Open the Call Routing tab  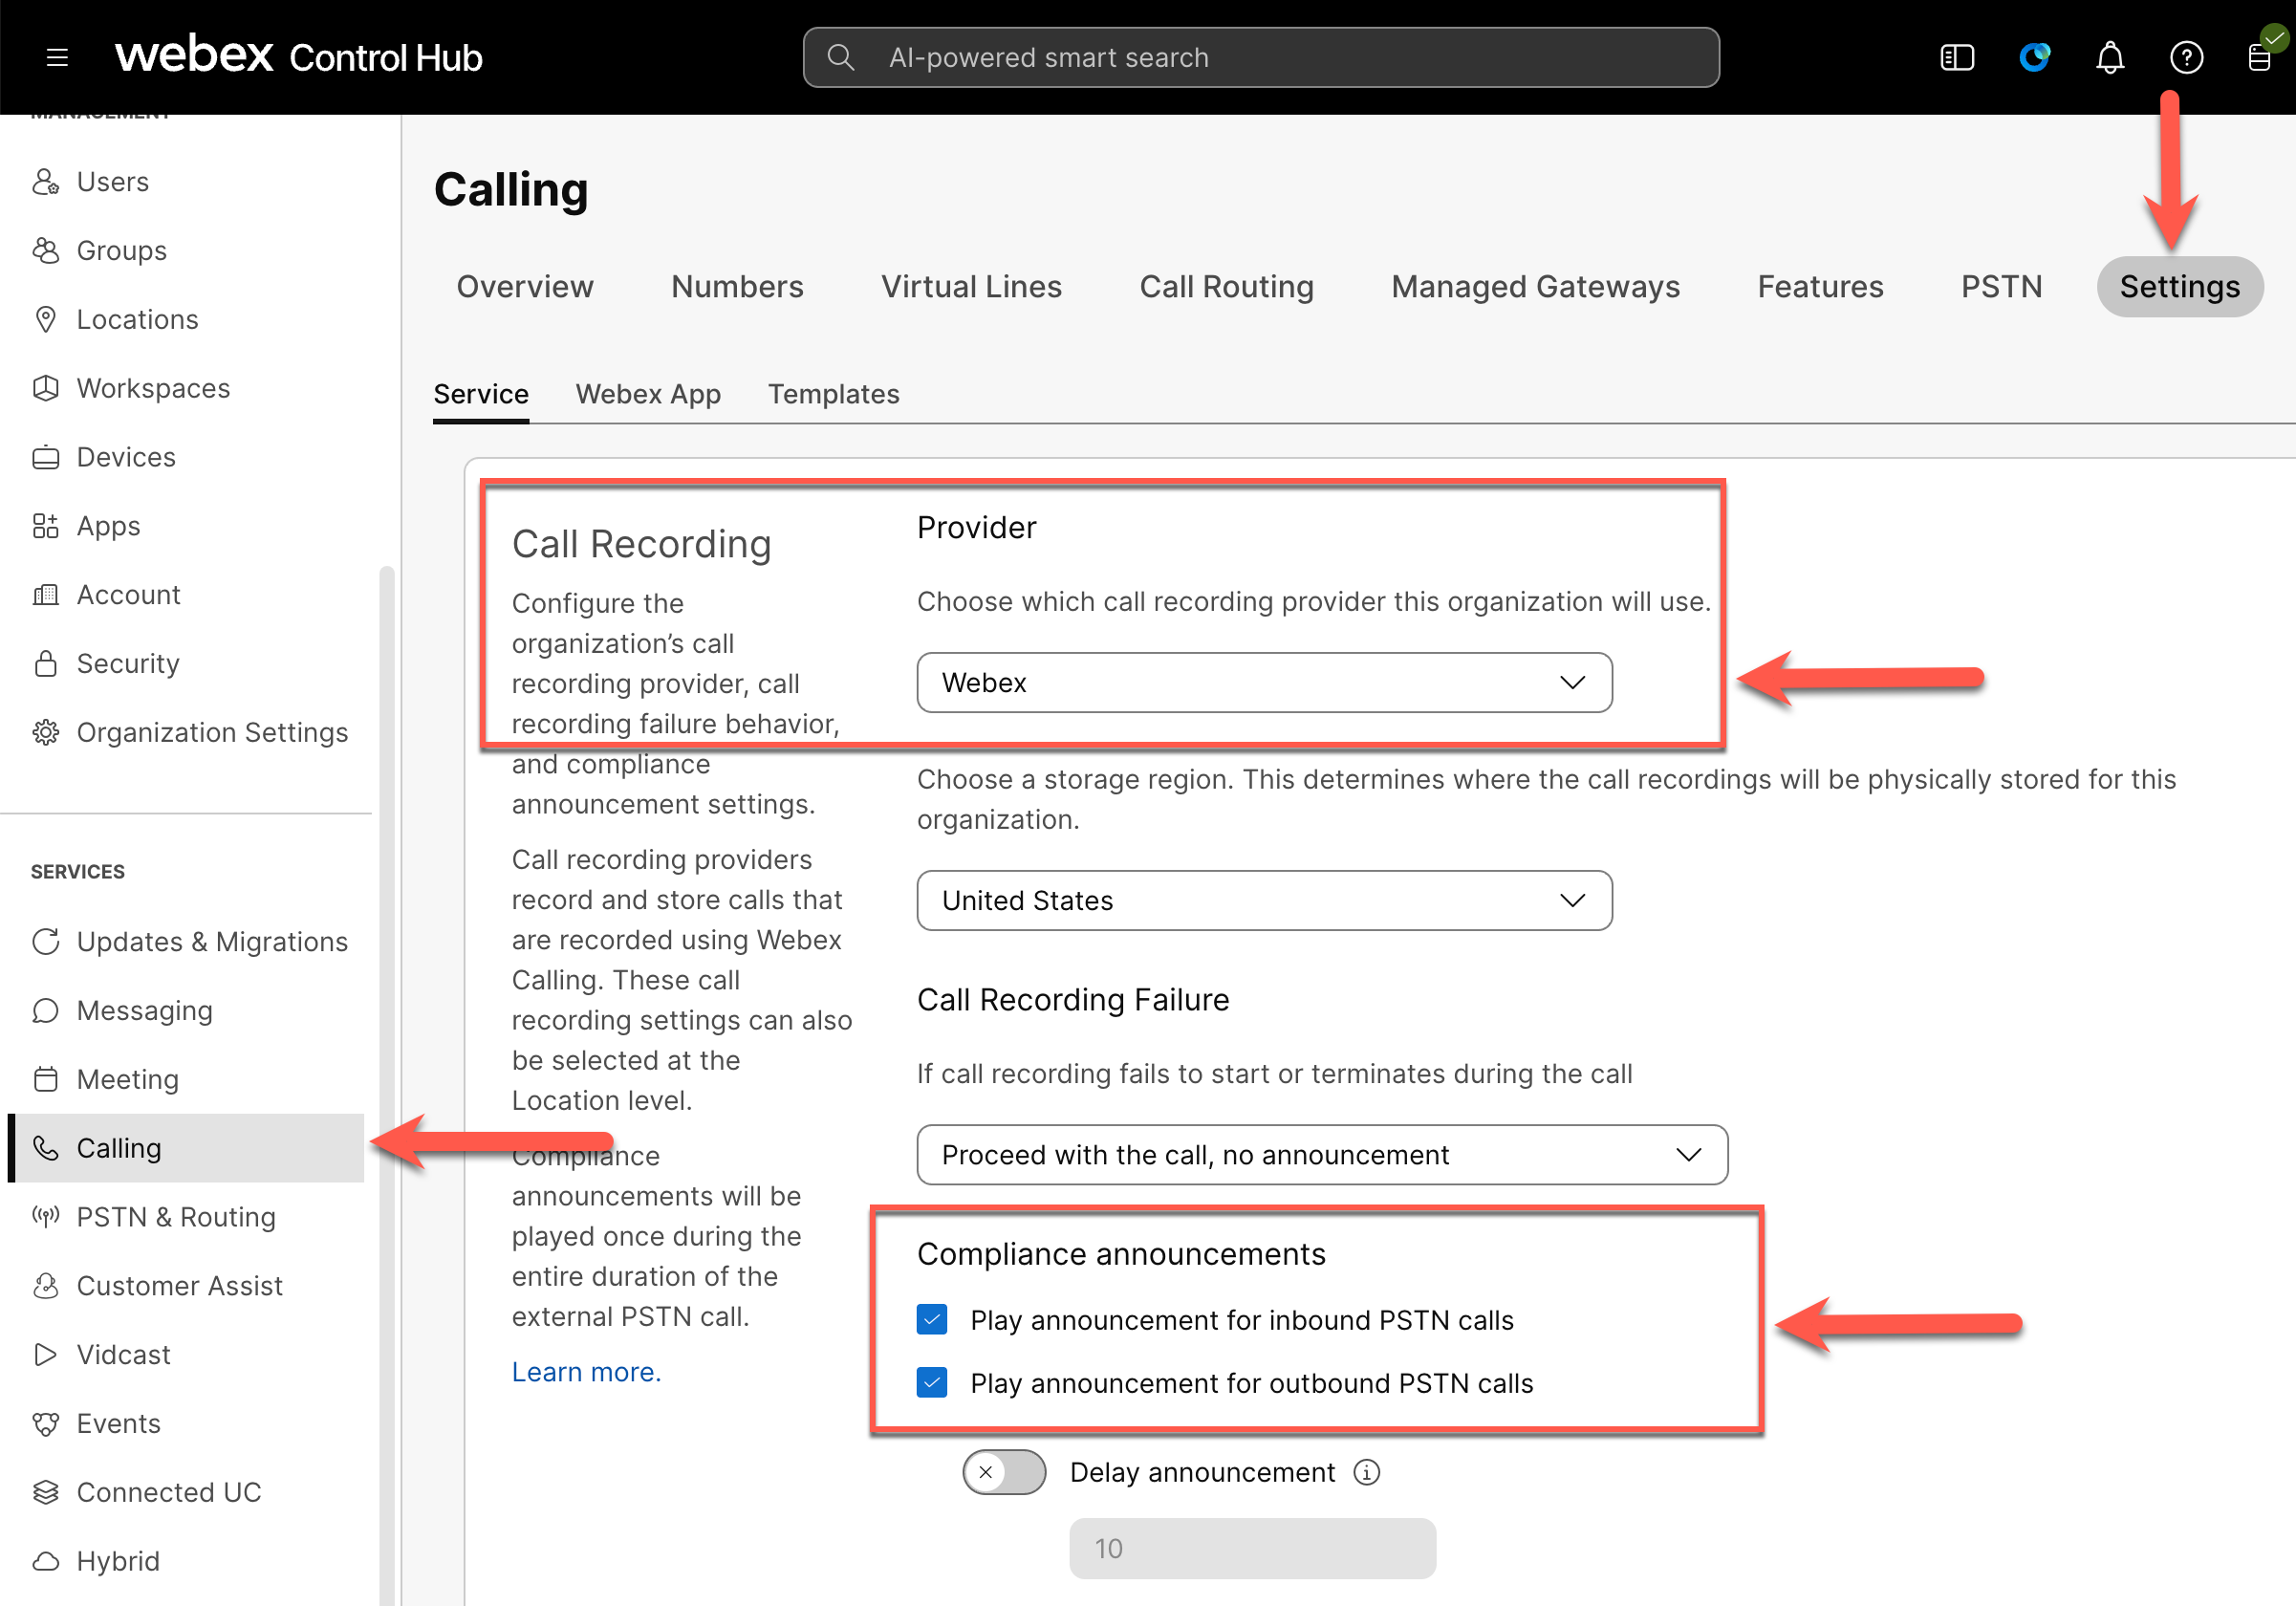pos(1226,287)
